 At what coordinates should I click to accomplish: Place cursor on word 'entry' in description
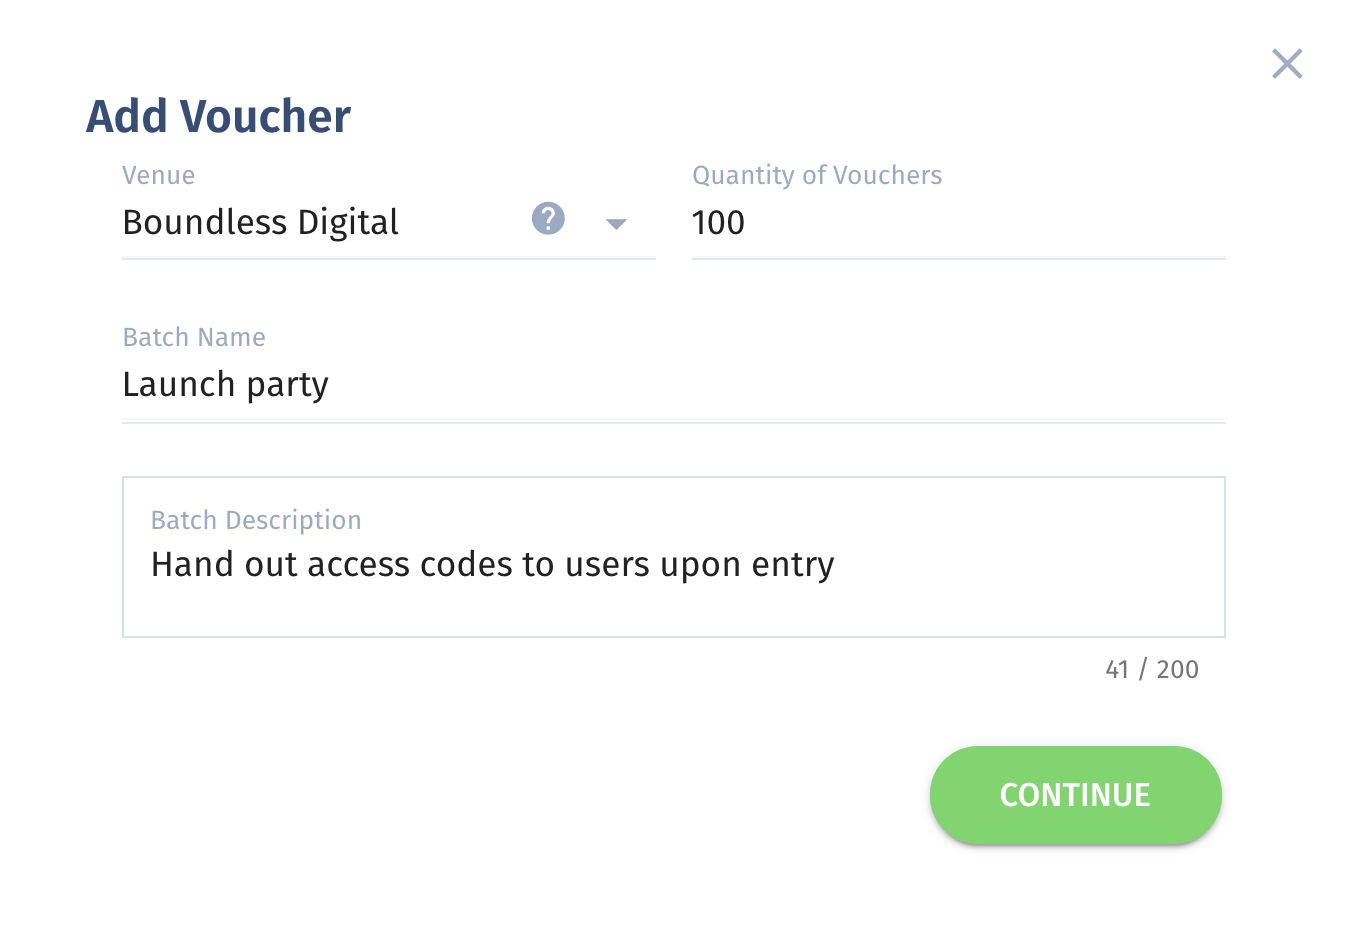pyautogui.click(x=793, y=566)
